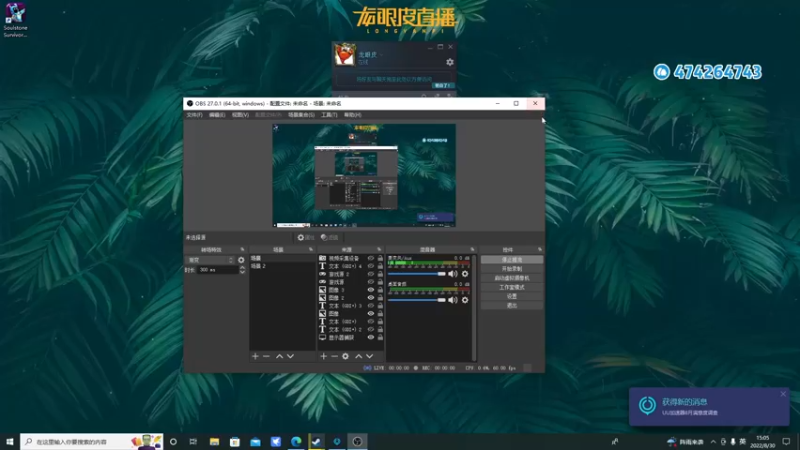Pop out the 转场特效 dock panel icon
This screenshot has height=450, width=800.
pyautogui.click(x=242, y=249)
